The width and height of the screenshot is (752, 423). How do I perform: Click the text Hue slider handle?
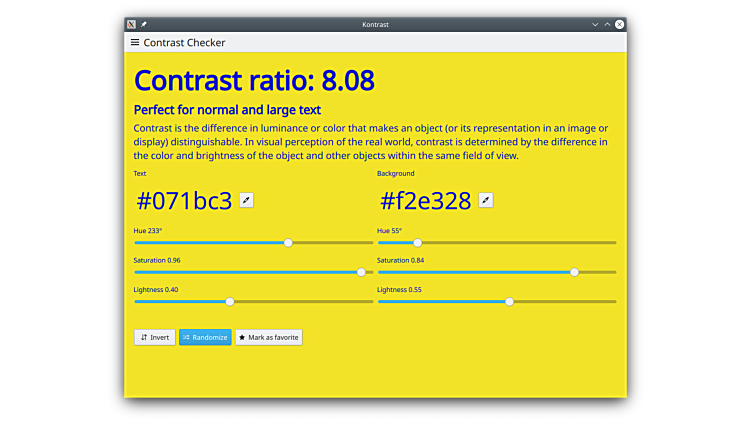pyautogui.click(x=288, y=242)
